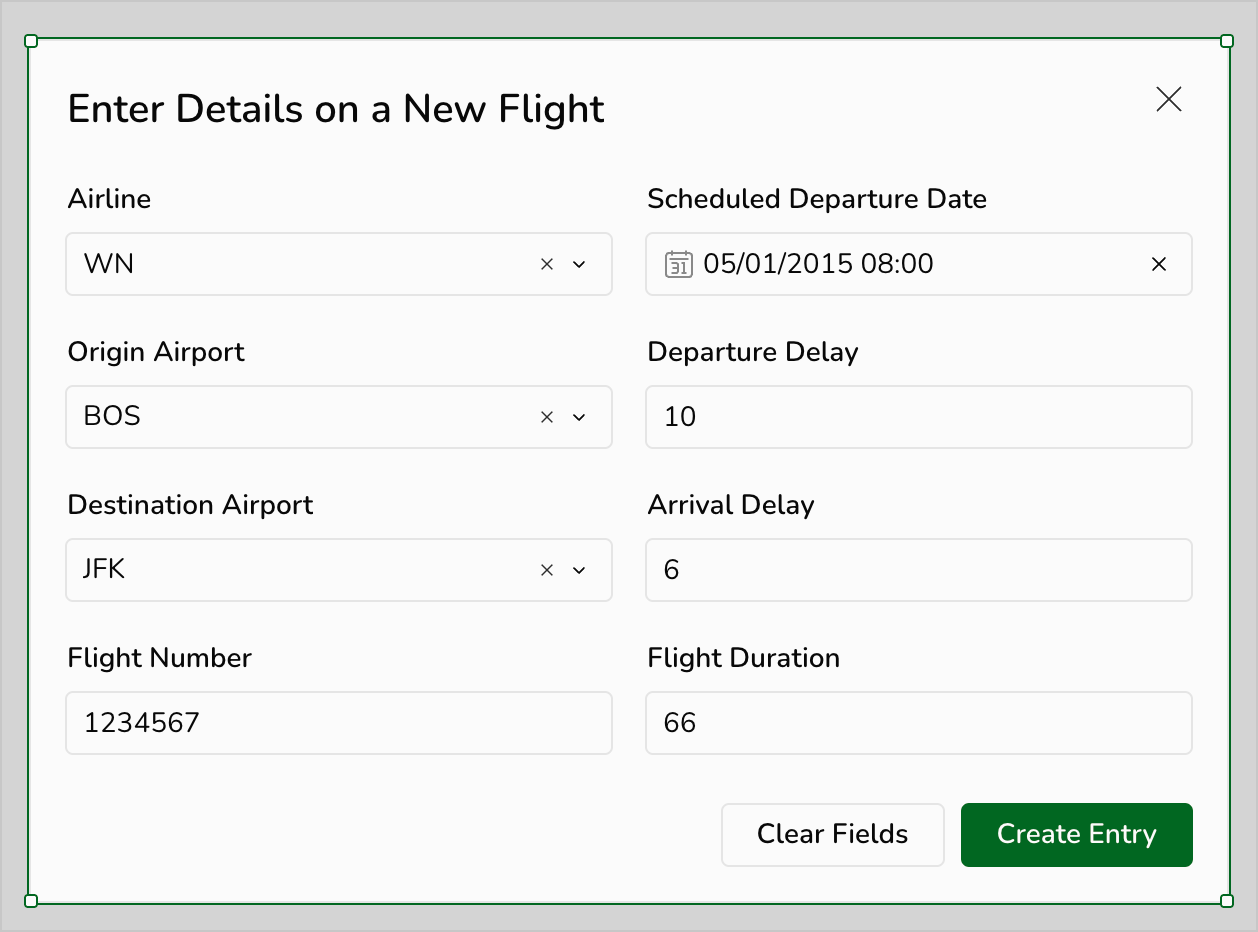
Task: Click the Flight Duration input field
Action: pos(918,723)
